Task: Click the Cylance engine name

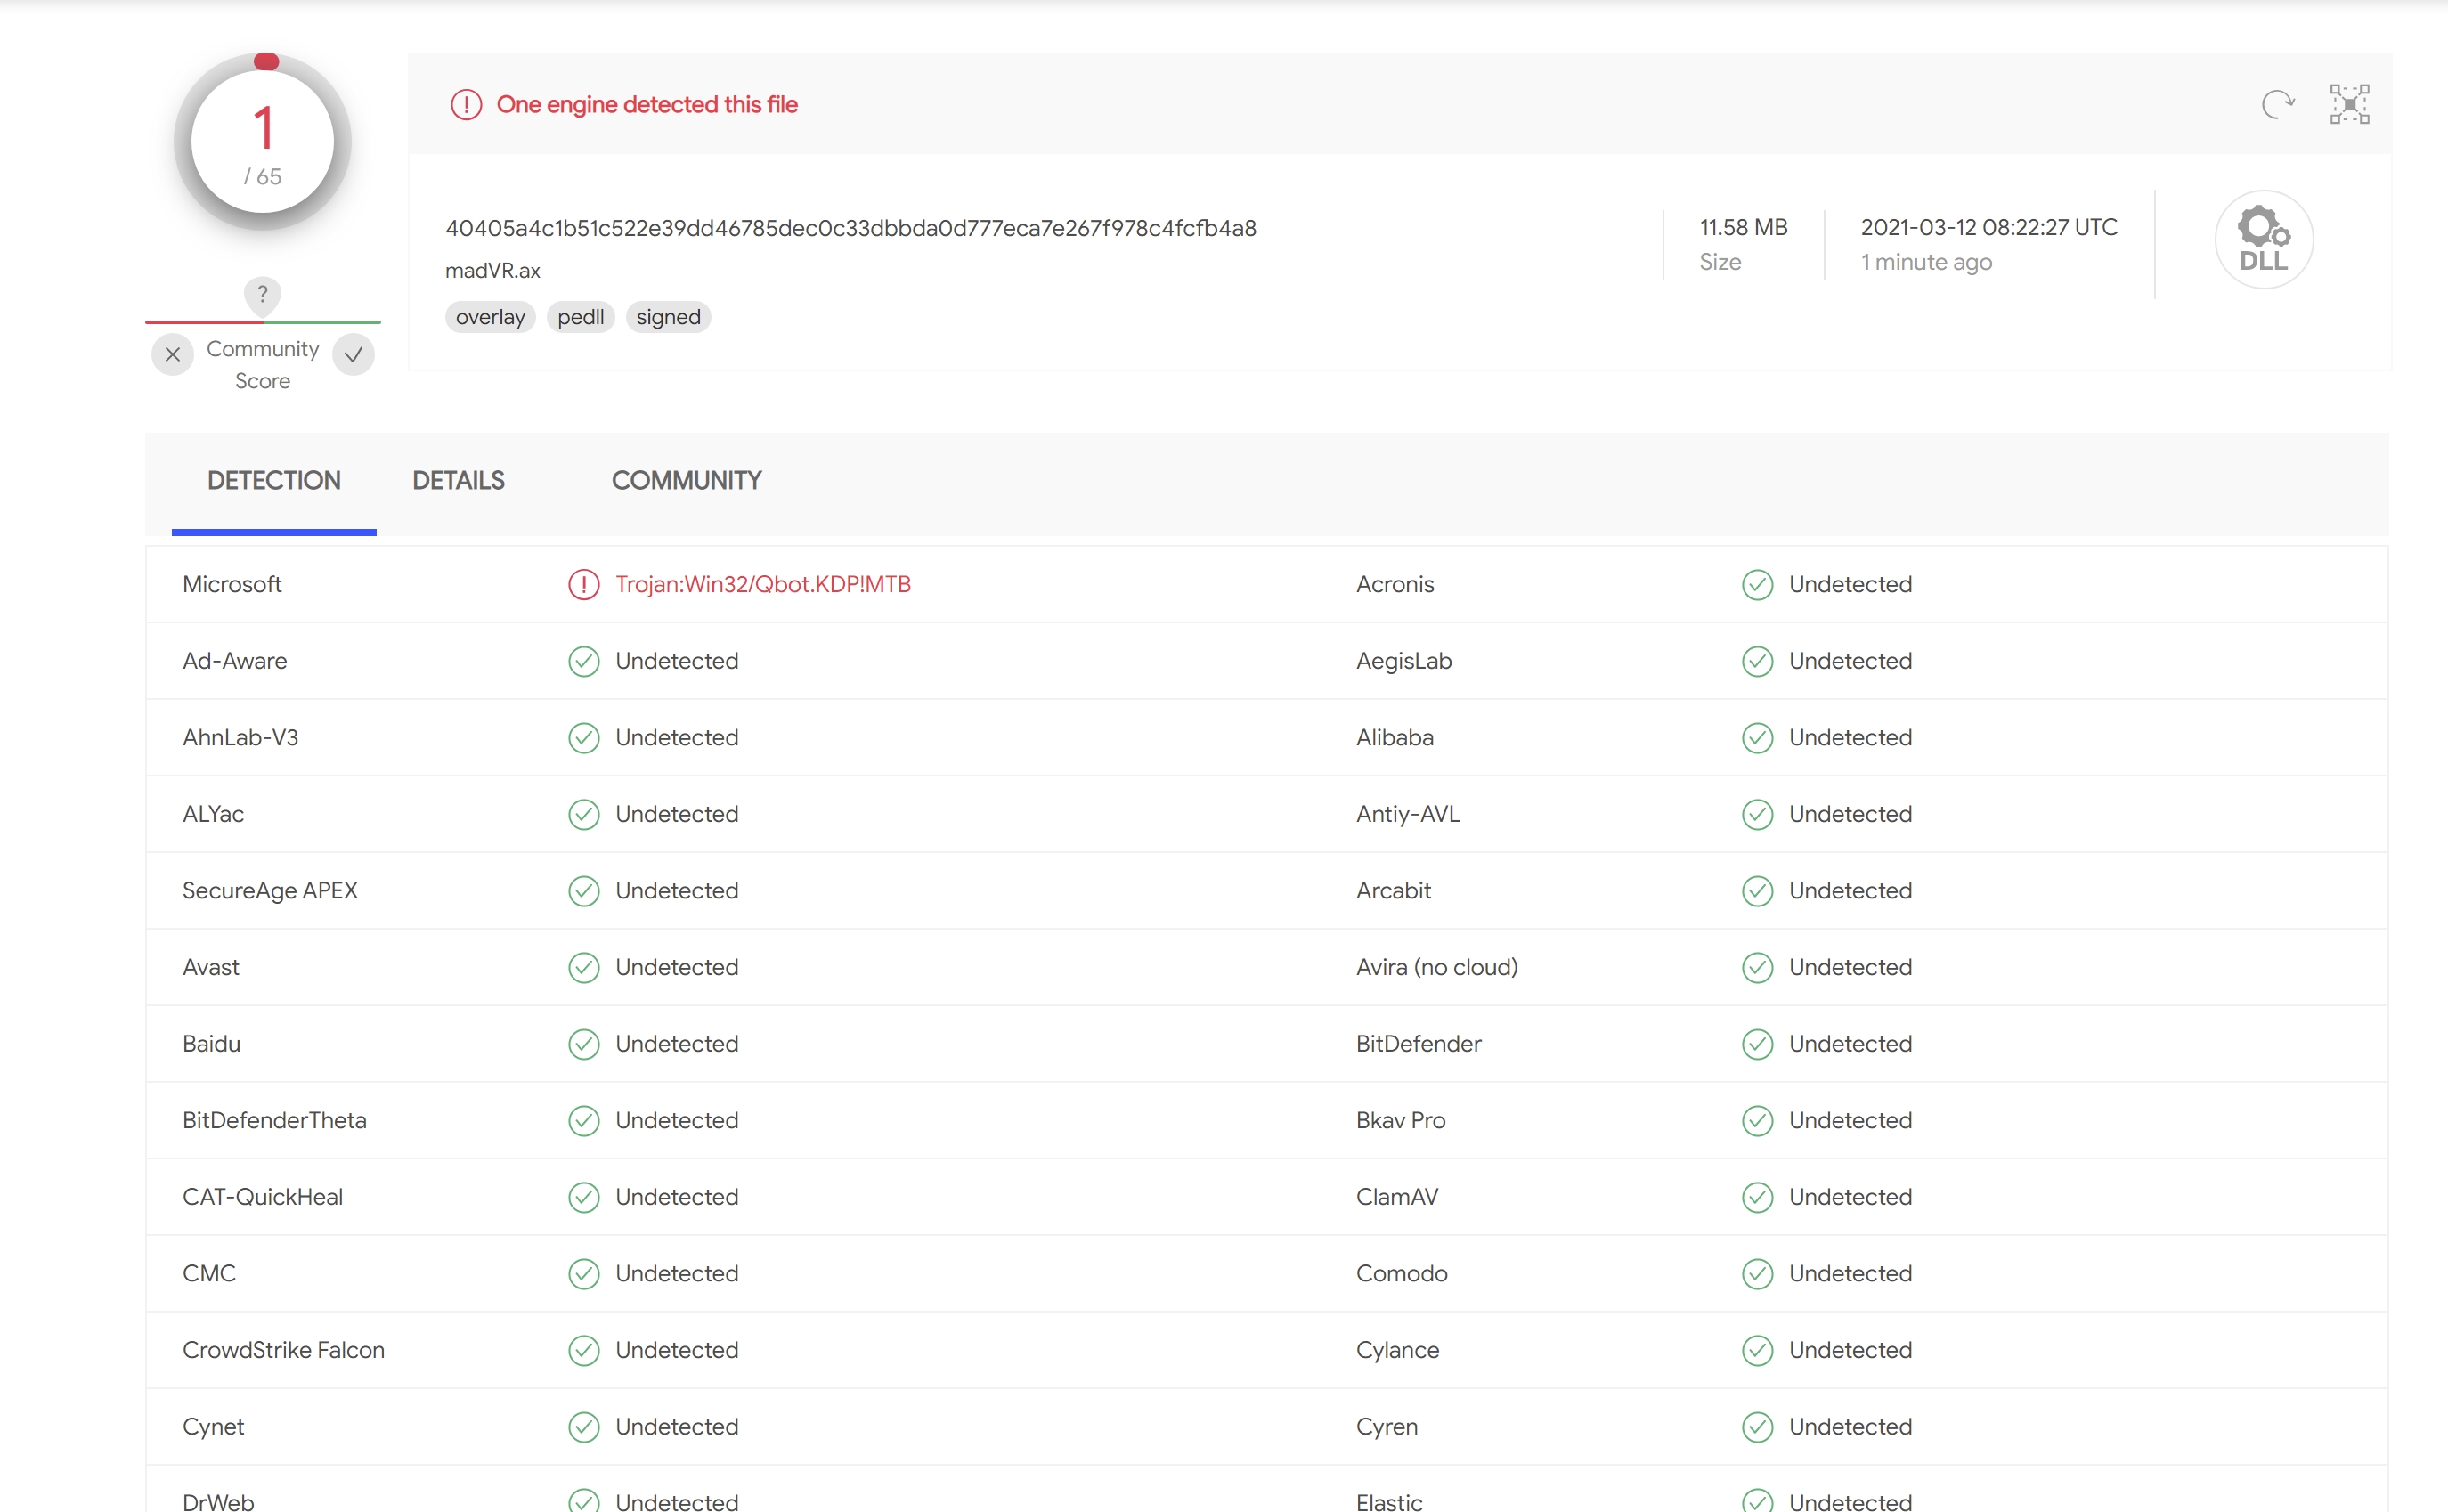Action: tap(1397, 1350)
